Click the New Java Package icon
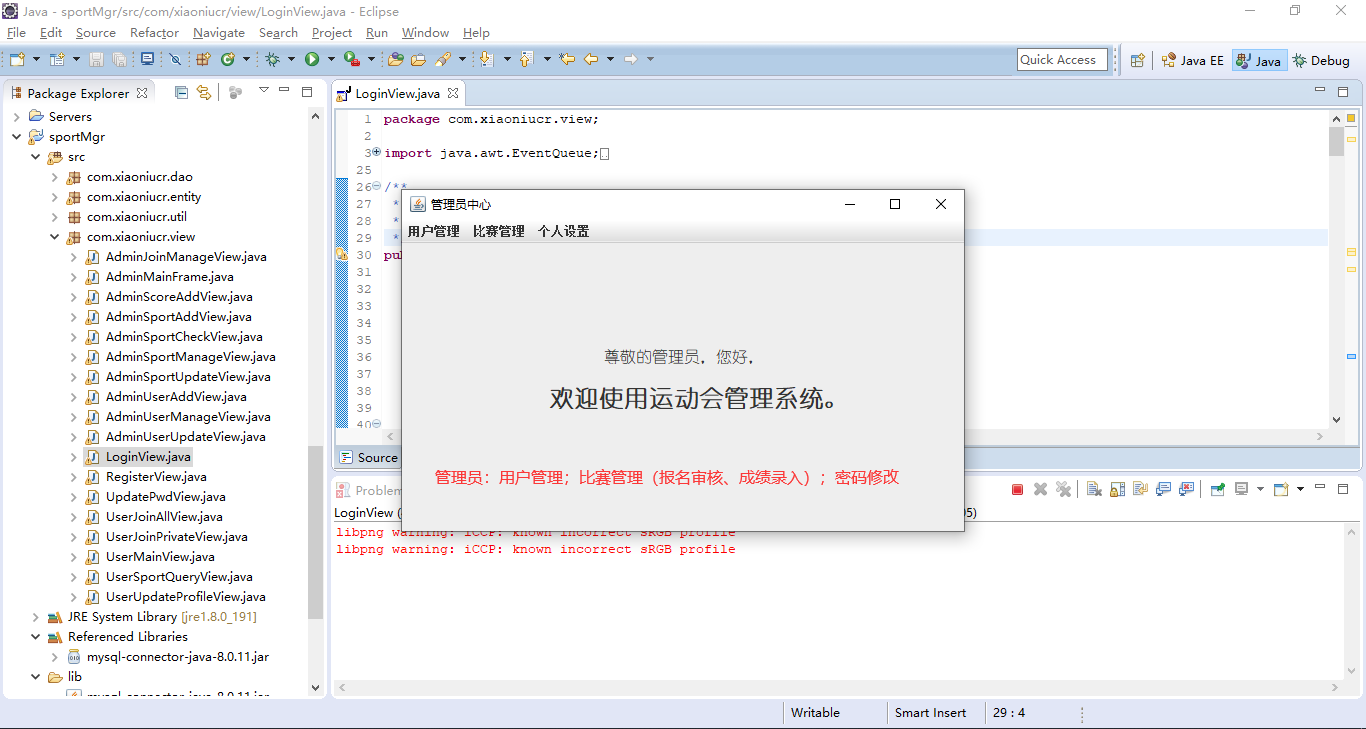Viewport: 1366px width, 729px height. point(204,60)
